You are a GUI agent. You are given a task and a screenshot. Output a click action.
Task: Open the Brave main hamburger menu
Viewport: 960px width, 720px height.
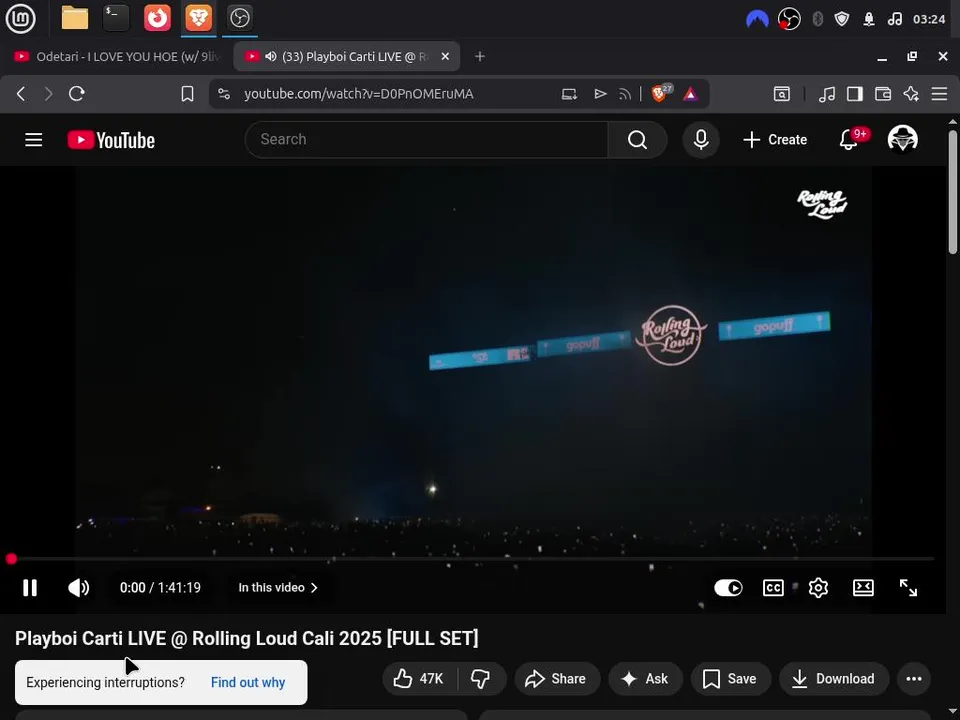click(939, 94)
